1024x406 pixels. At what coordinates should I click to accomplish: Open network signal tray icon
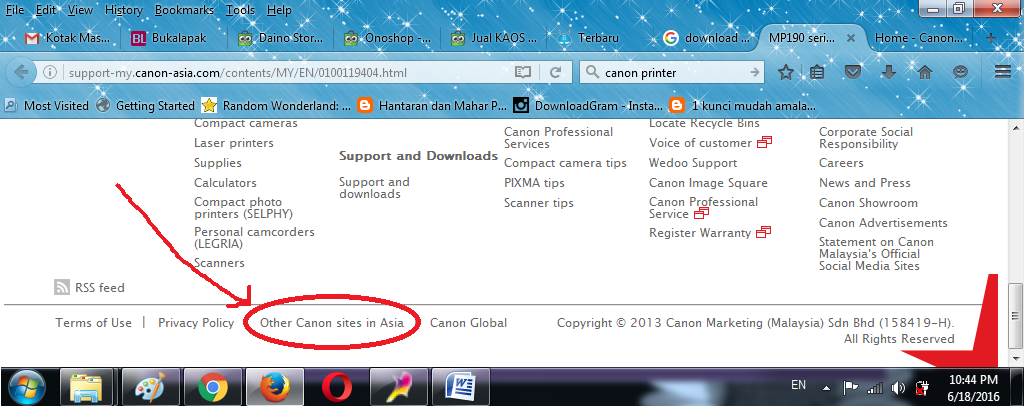click(874, 388)
